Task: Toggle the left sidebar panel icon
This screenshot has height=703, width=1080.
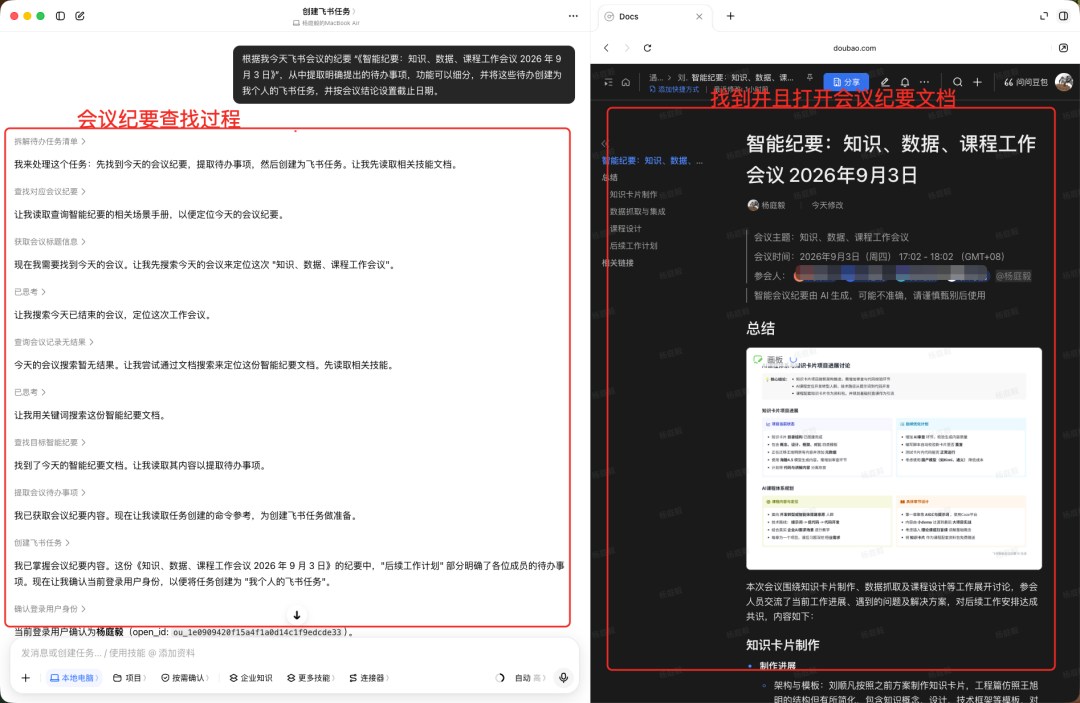Action: click(x=61, y=16)
